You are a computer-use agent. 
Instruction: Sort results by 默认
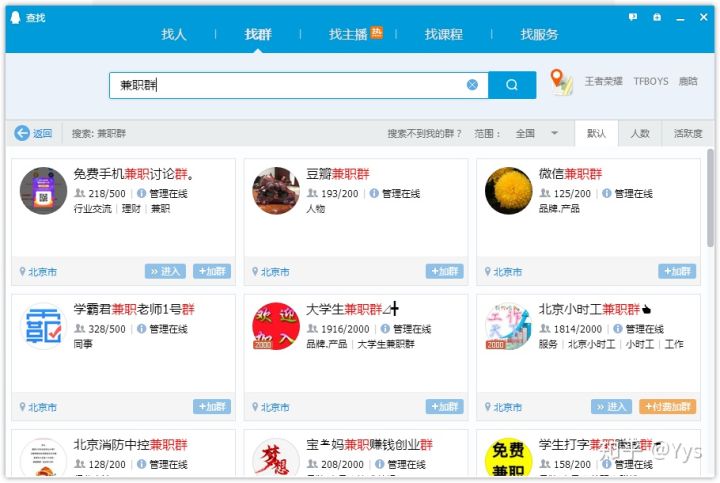[596, 133]
